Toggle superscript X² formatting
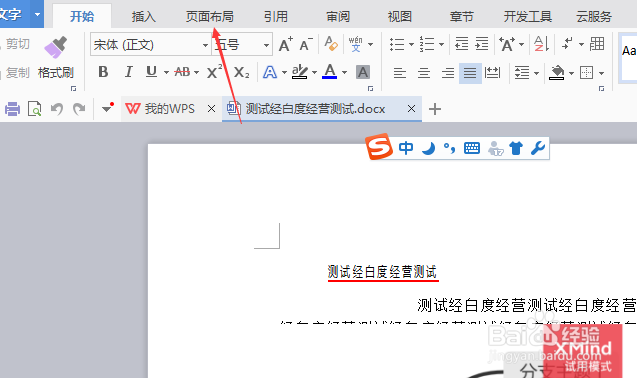 (x=214, y=72)
